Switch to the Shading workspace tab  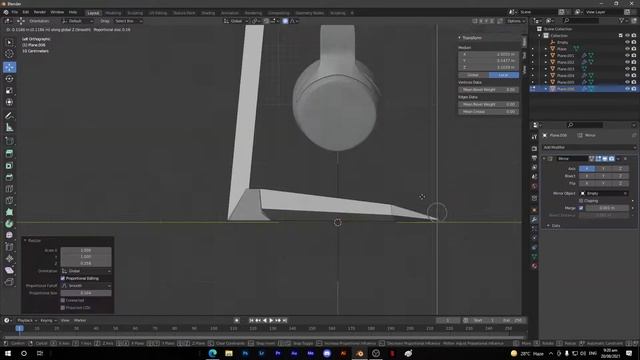pos(208,13)
